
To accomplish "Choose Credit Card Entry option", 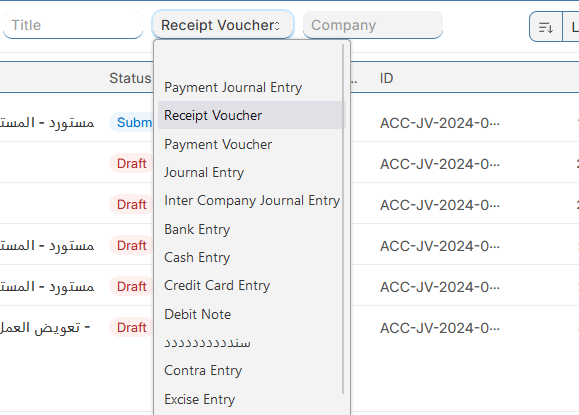I will point(217,285).
